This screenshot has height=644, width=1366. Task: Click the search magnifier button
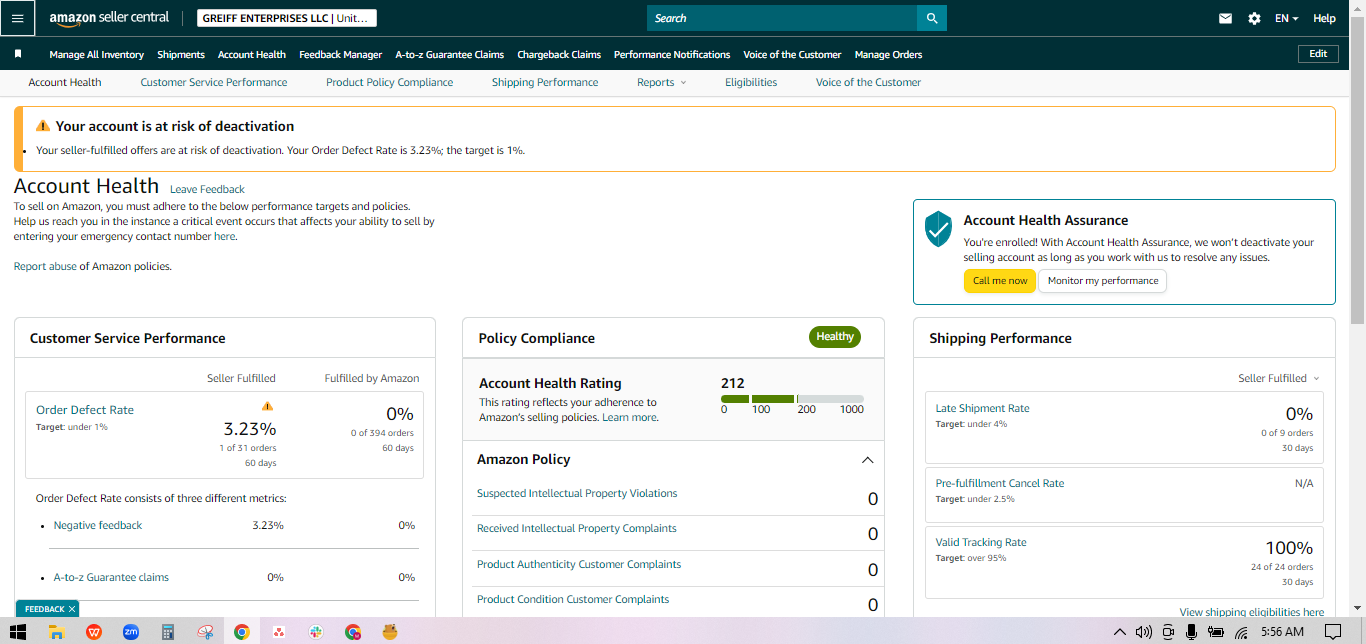coord(932,18)
